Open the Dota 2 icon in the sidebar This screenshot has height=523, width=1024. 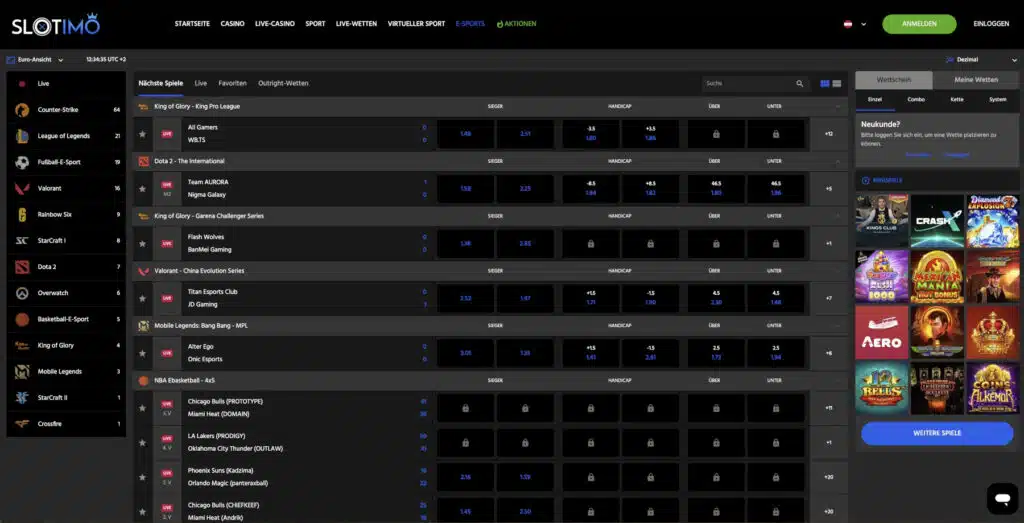click(22, 266)
